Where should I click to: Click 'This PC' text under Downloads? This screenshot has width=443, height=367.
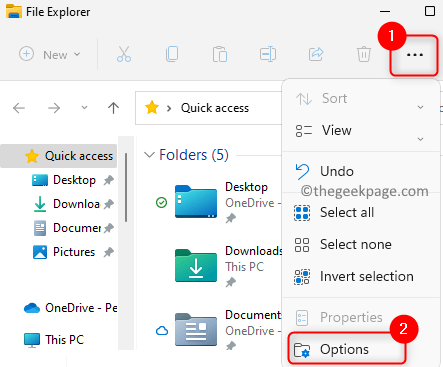pyautogui.click(x=244, y=267)
